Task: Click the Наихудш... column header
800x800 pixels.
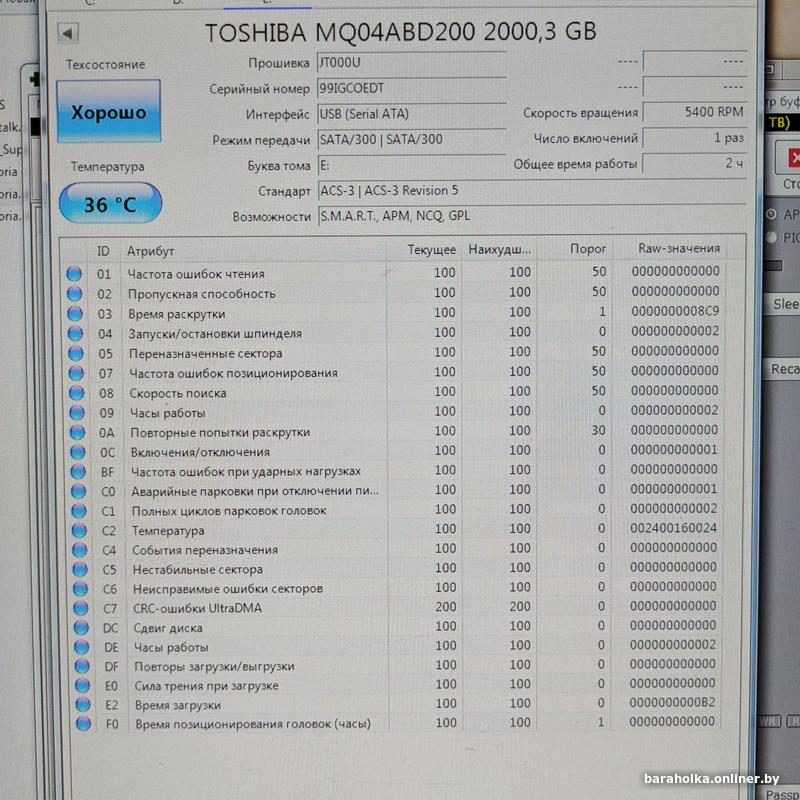Action: pyautogui.click(x=499, y=249)
